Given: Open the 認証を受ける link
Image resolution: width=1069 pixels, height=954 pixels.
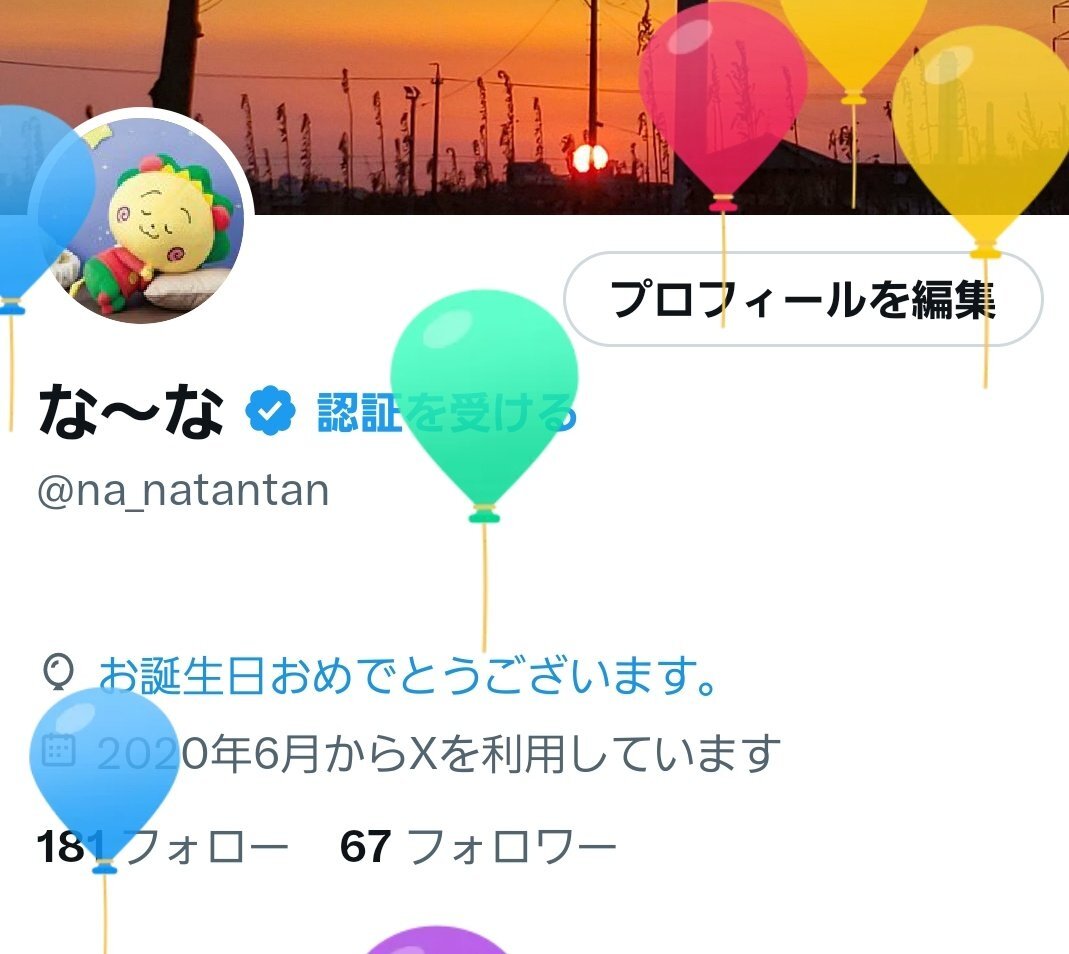Looking at the screenshot, I should pyautogui.click(x=447, y=412).
